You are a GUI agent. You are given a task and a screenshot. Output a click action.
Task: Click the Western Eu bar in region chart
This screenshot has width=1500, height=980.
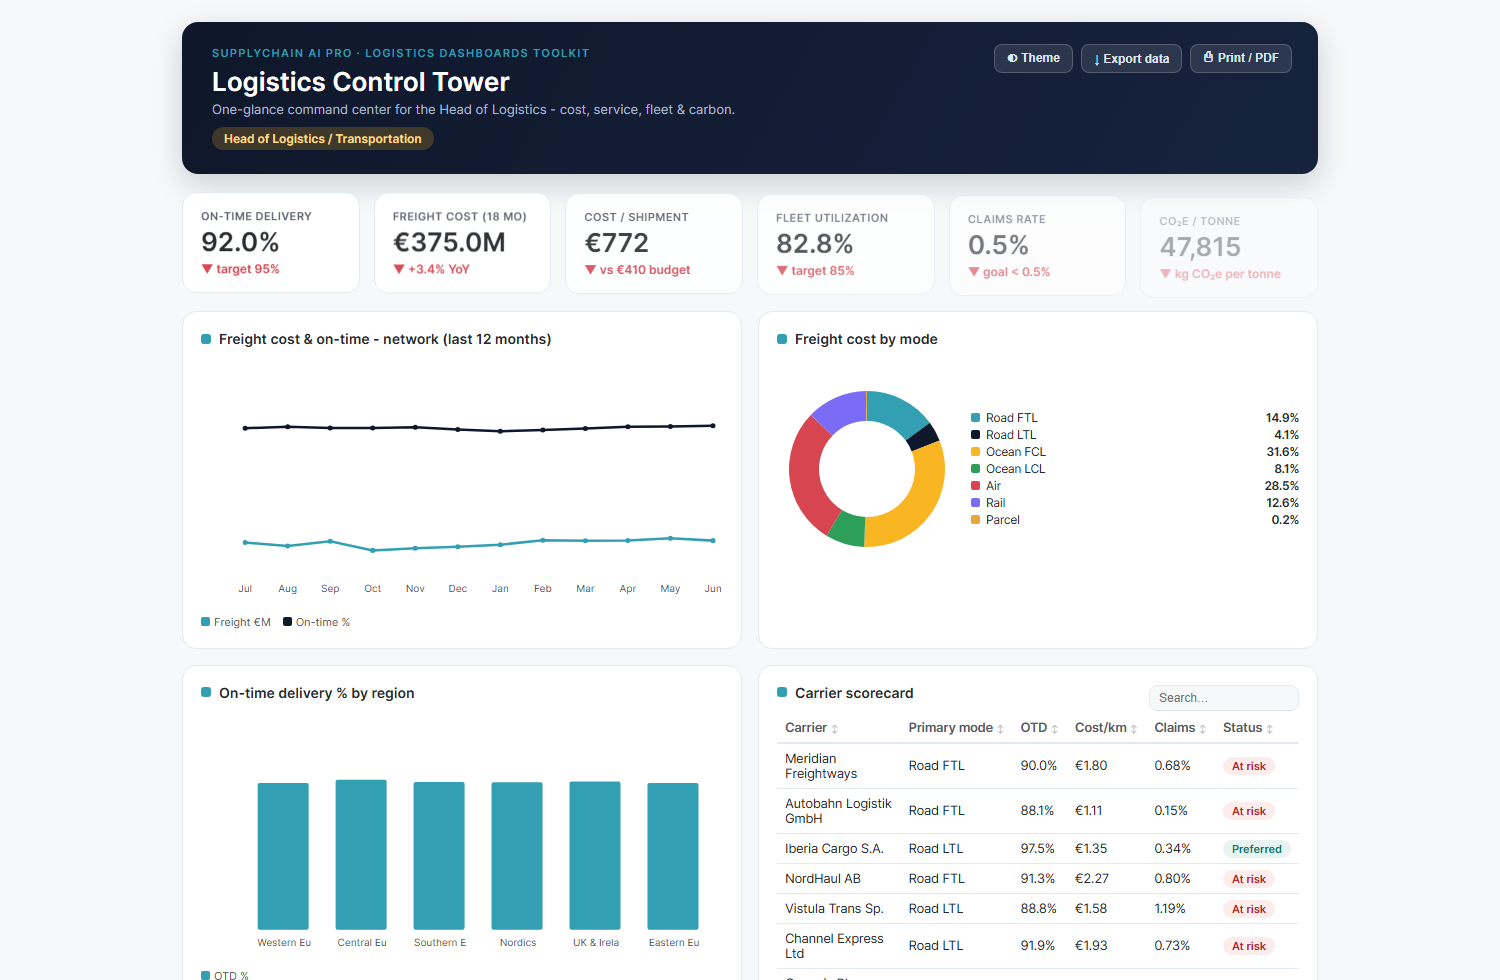283,856
